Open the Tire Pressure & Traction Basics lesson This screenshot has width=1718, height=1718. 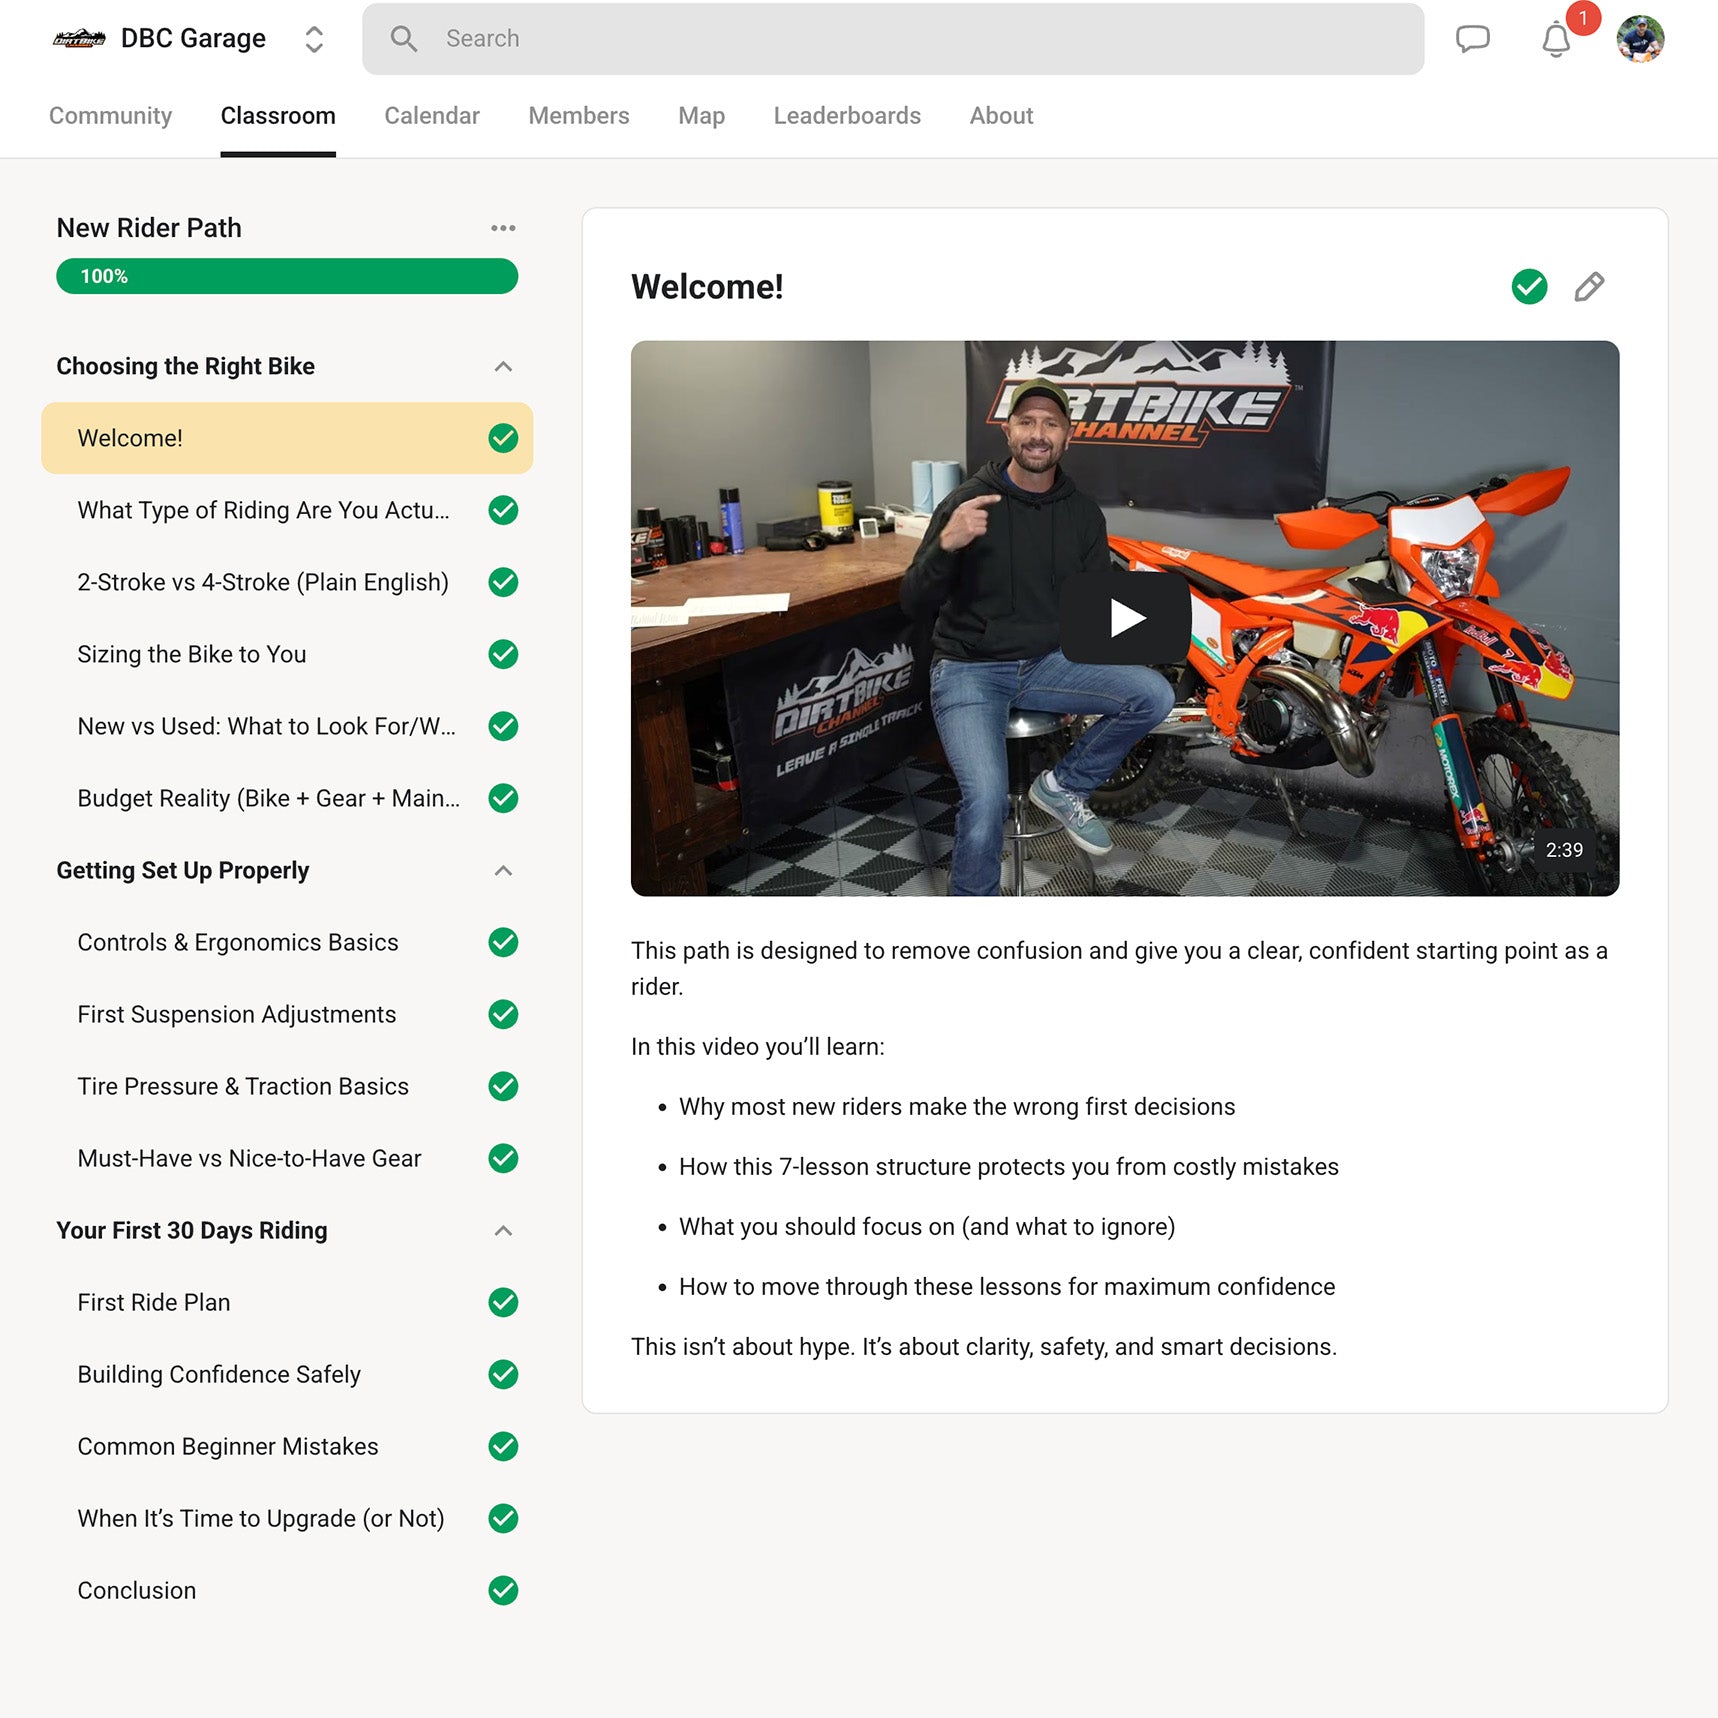[x=243, y=1086]
